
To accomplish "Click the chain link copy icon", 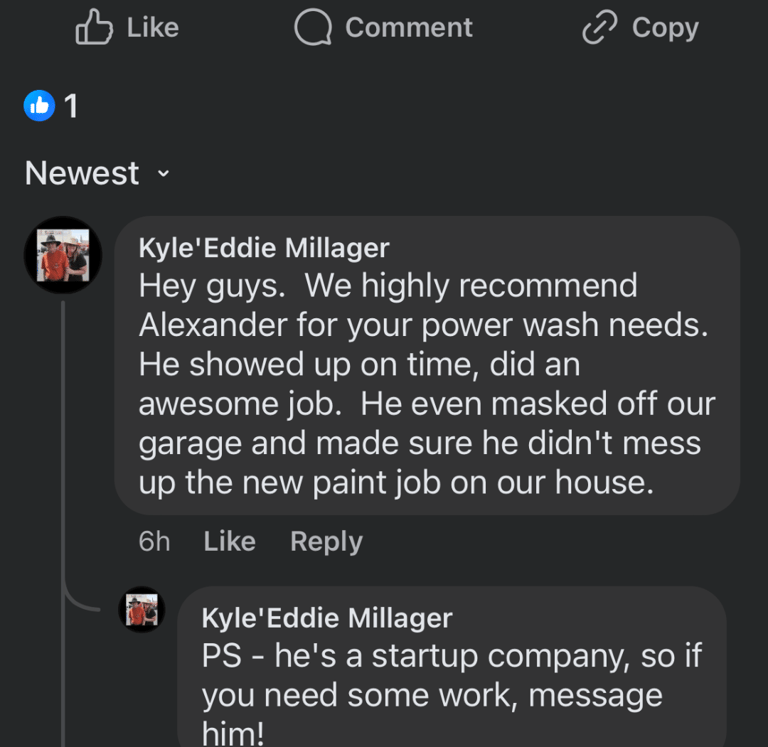I will [600, 28].
